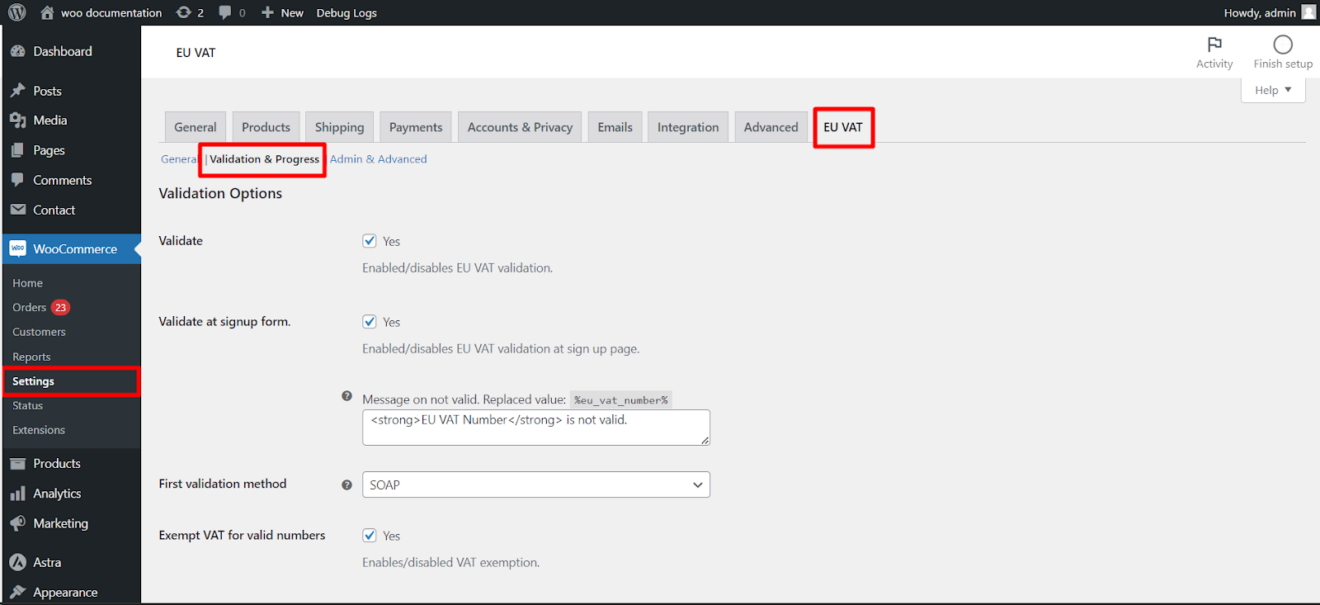Open the Payments settings tab
The height and width of the screenshot is (605, 1320).
coord(415,126)
